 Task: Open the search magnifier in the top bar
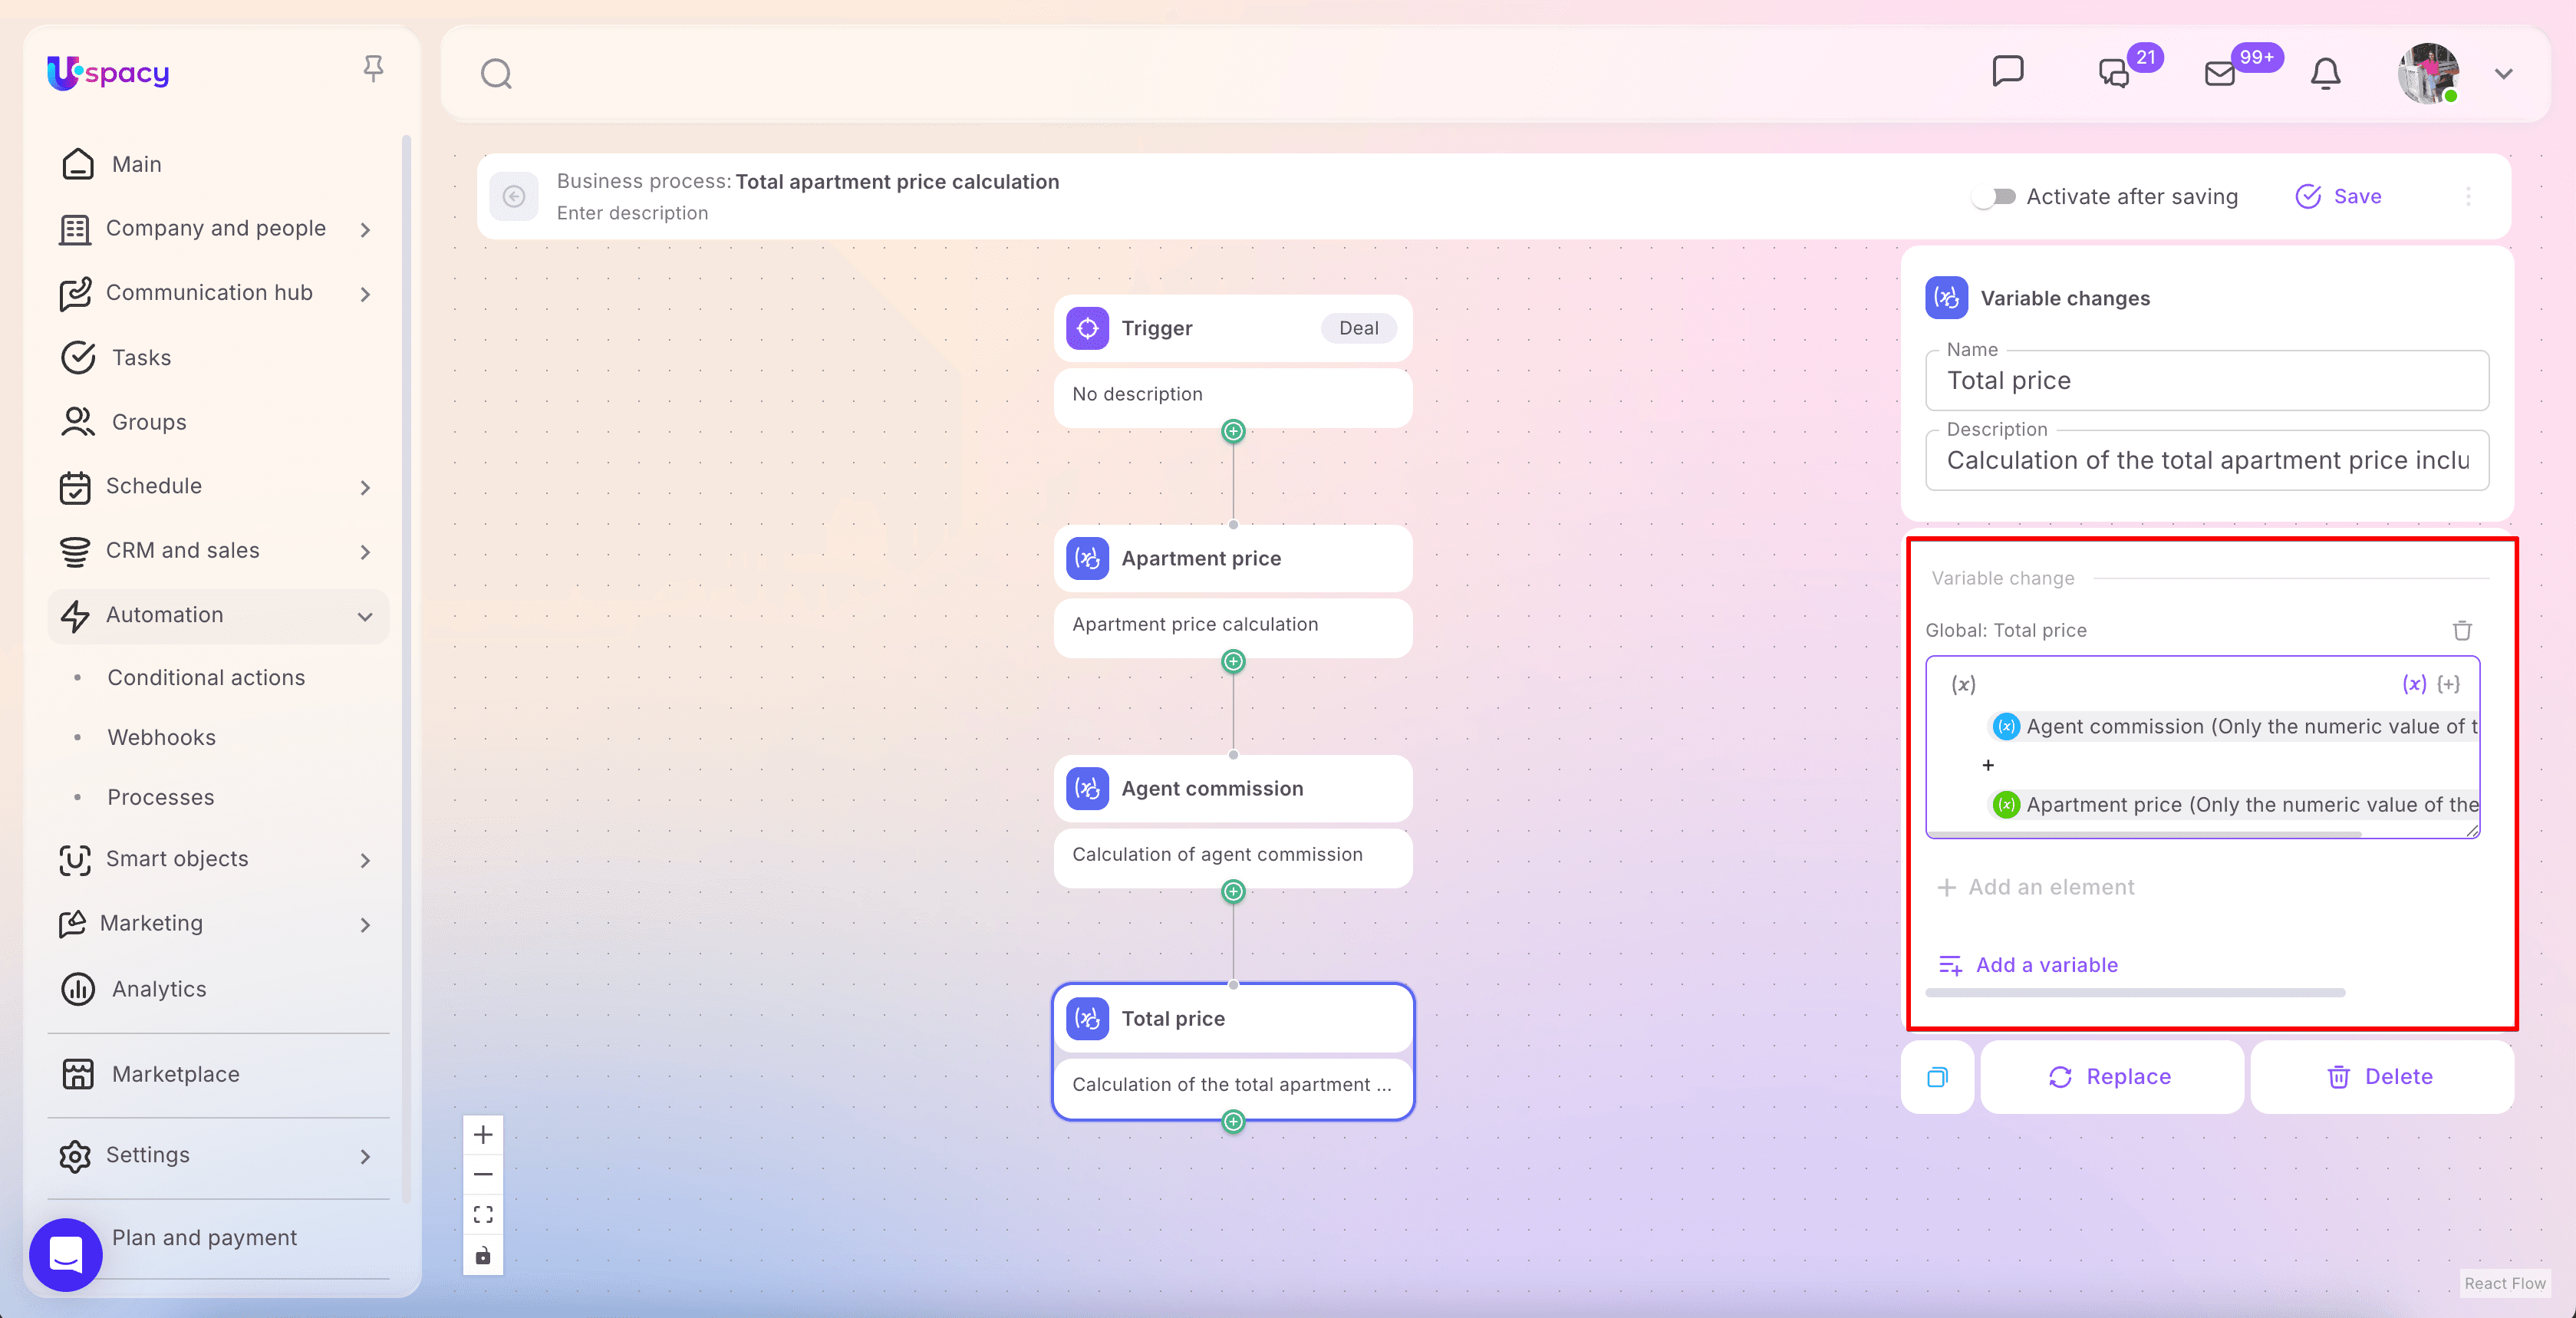click(496, 74)
